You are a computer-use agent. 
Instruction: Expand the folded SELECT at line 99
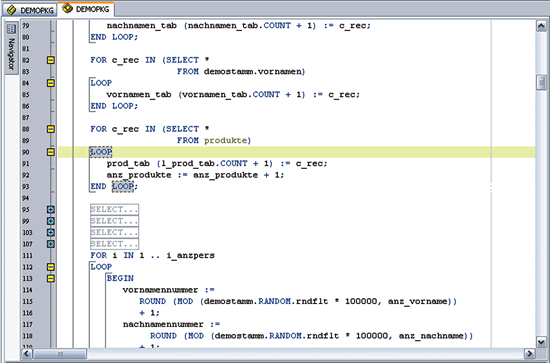pyautogui.click(x=51, y=221)
